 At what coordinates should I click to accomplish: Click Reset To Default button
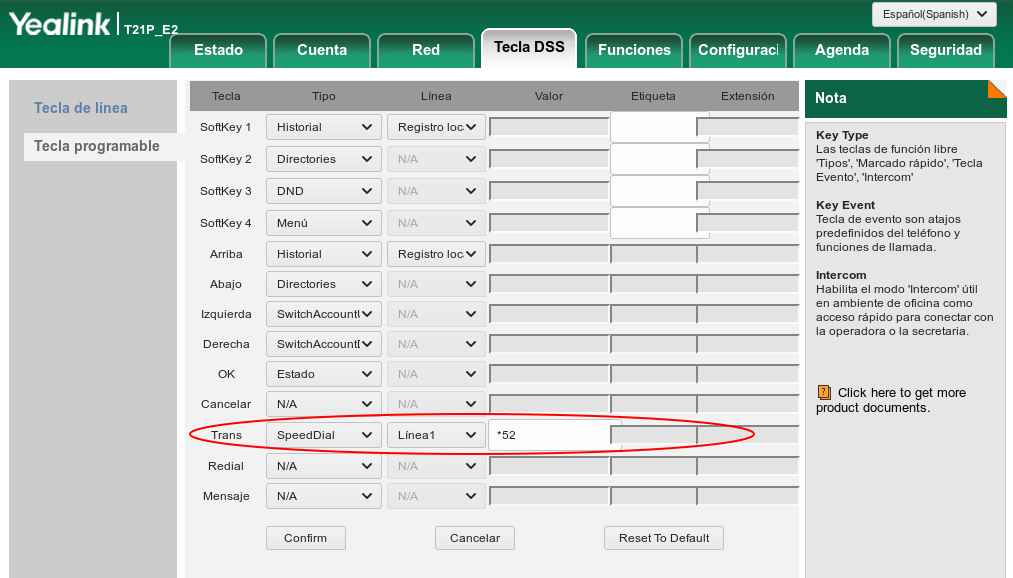click(x=663, y=538)
